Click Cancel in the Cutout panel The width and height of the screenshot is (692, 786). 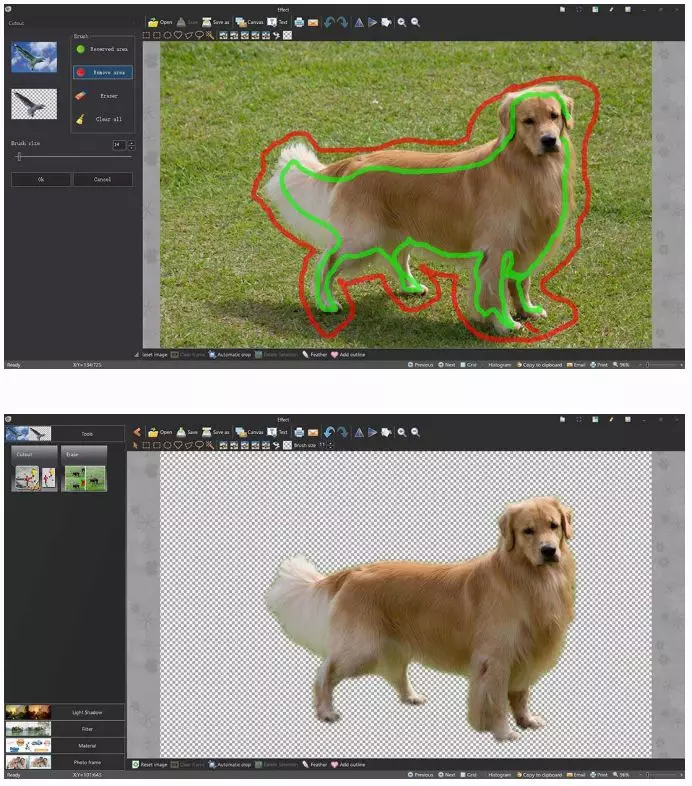tap(103, 179)
